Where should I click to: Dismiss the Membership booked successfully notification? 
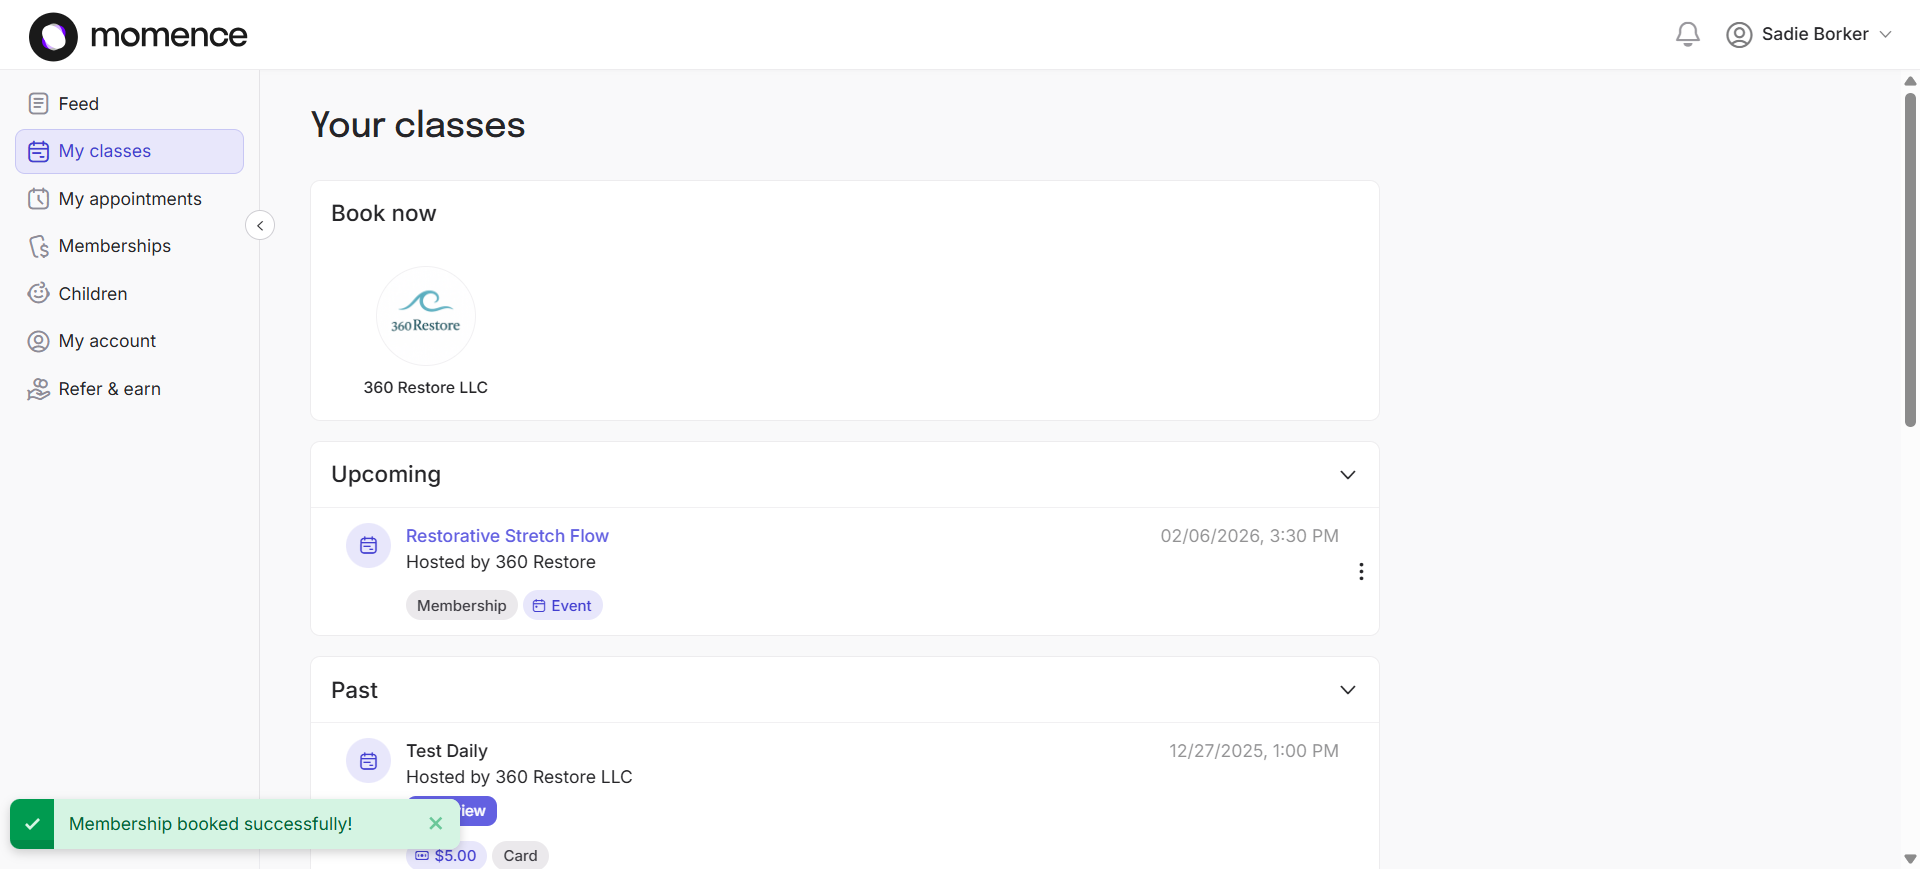click(x=435, y=823)
